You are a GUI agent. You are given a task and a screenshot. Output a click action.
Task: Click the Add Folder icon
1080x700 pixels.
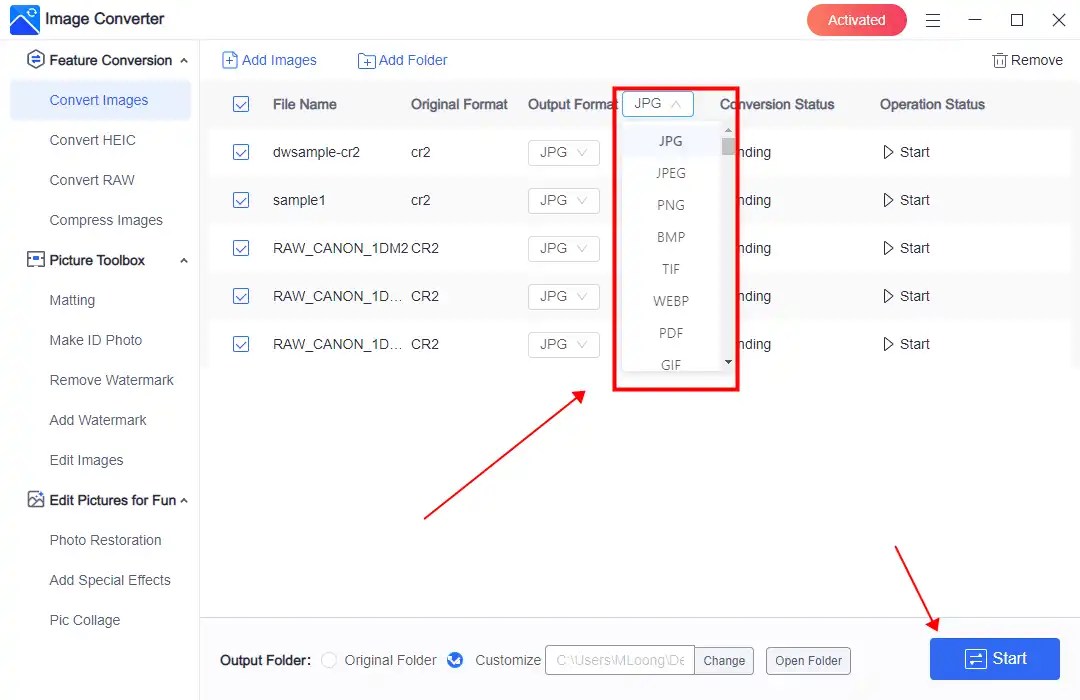click(x=366, y=60)
